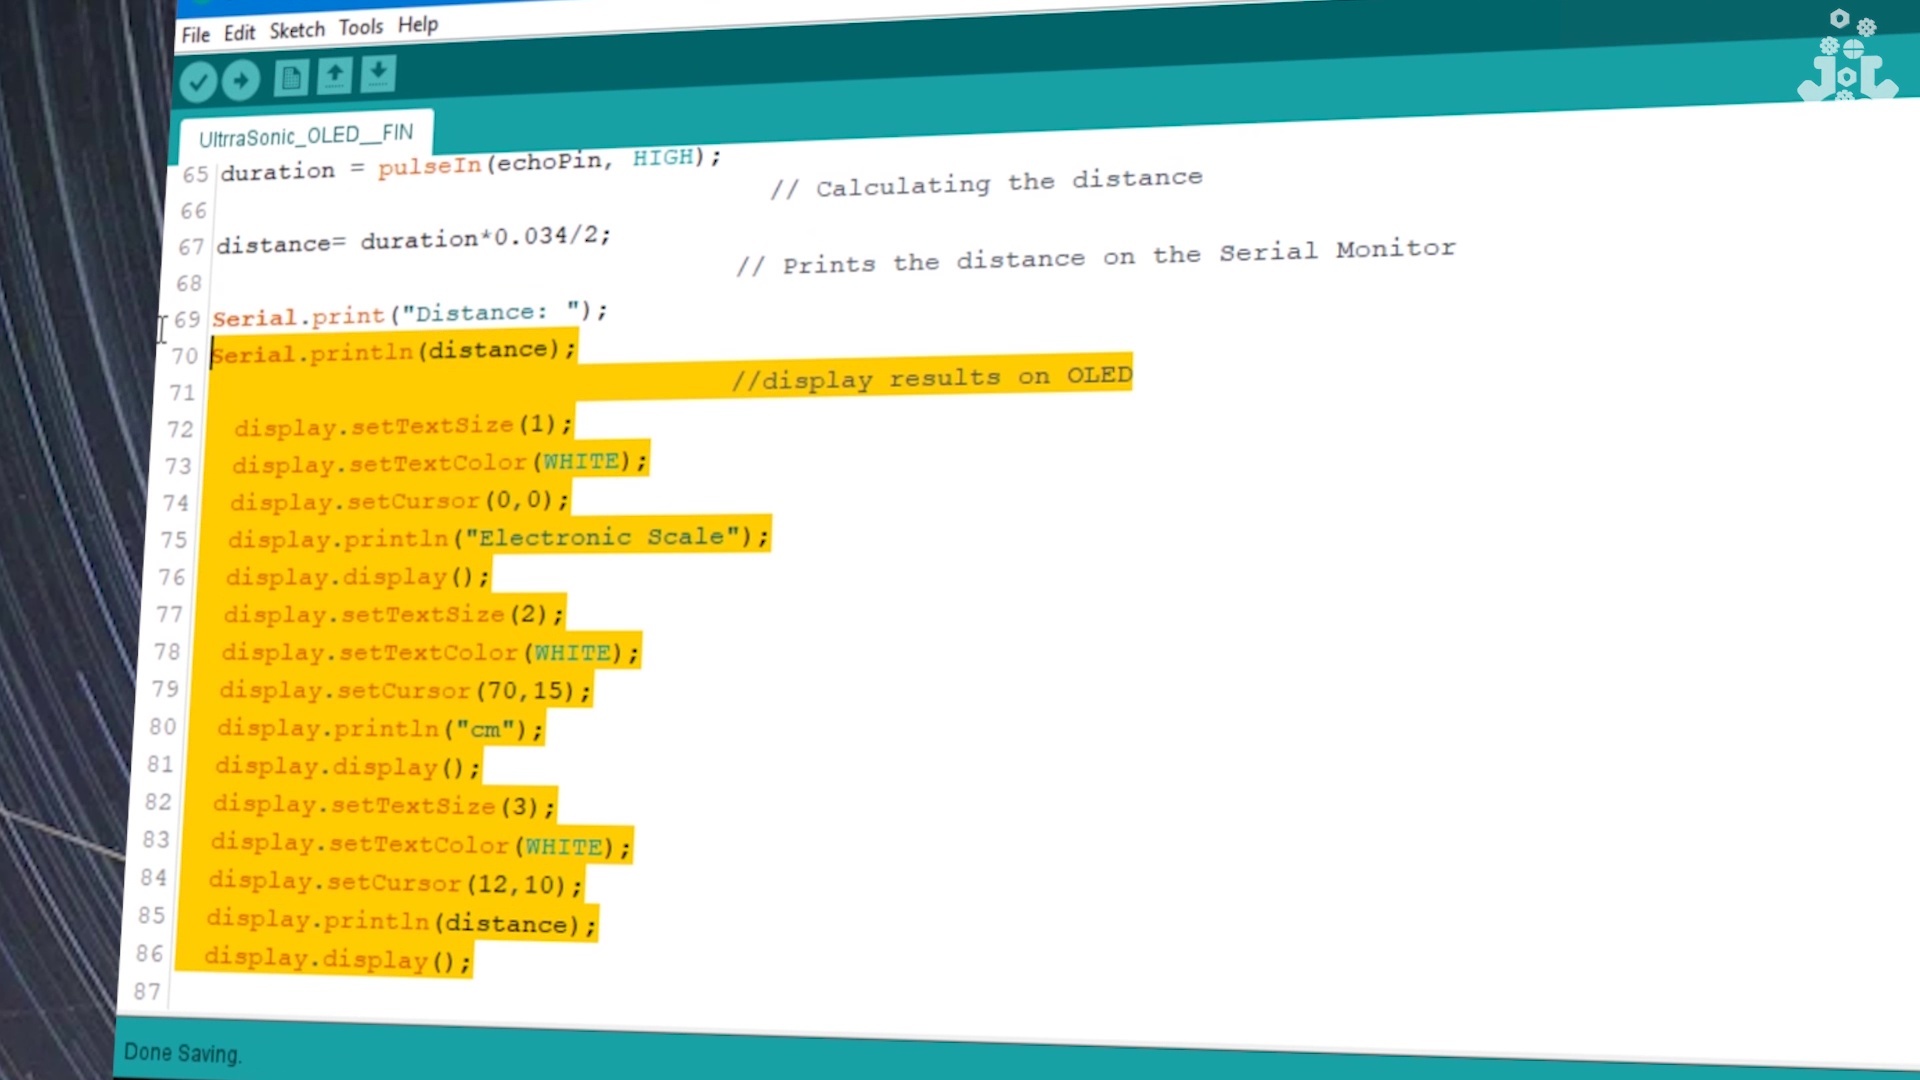Select the UltrraSonic_OLED__FIN tab
This screenshot has height=1080, width=1920.
306,135
